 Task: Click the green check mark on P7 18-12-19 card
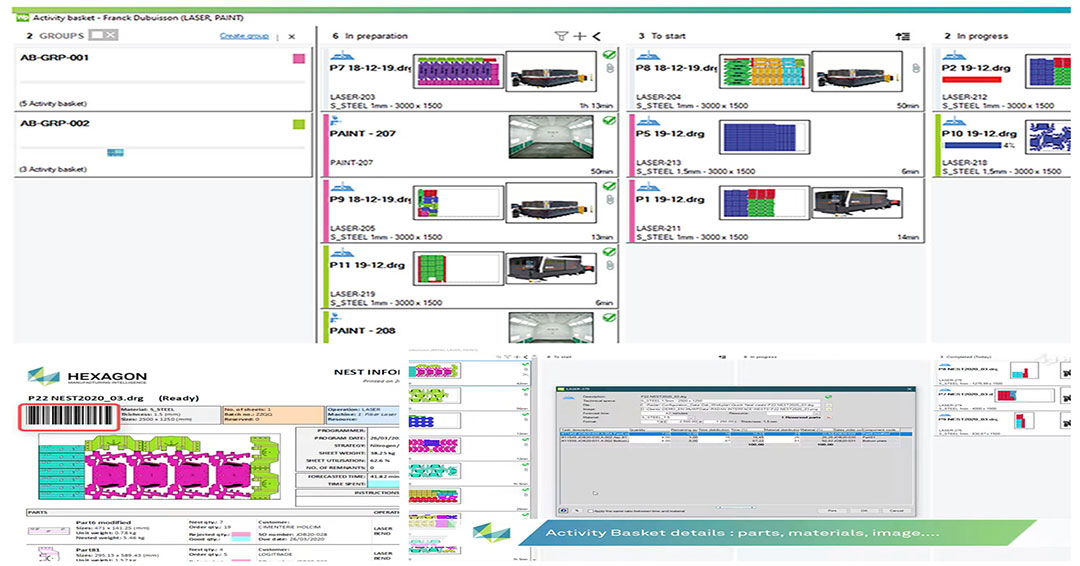click(609, 55)
